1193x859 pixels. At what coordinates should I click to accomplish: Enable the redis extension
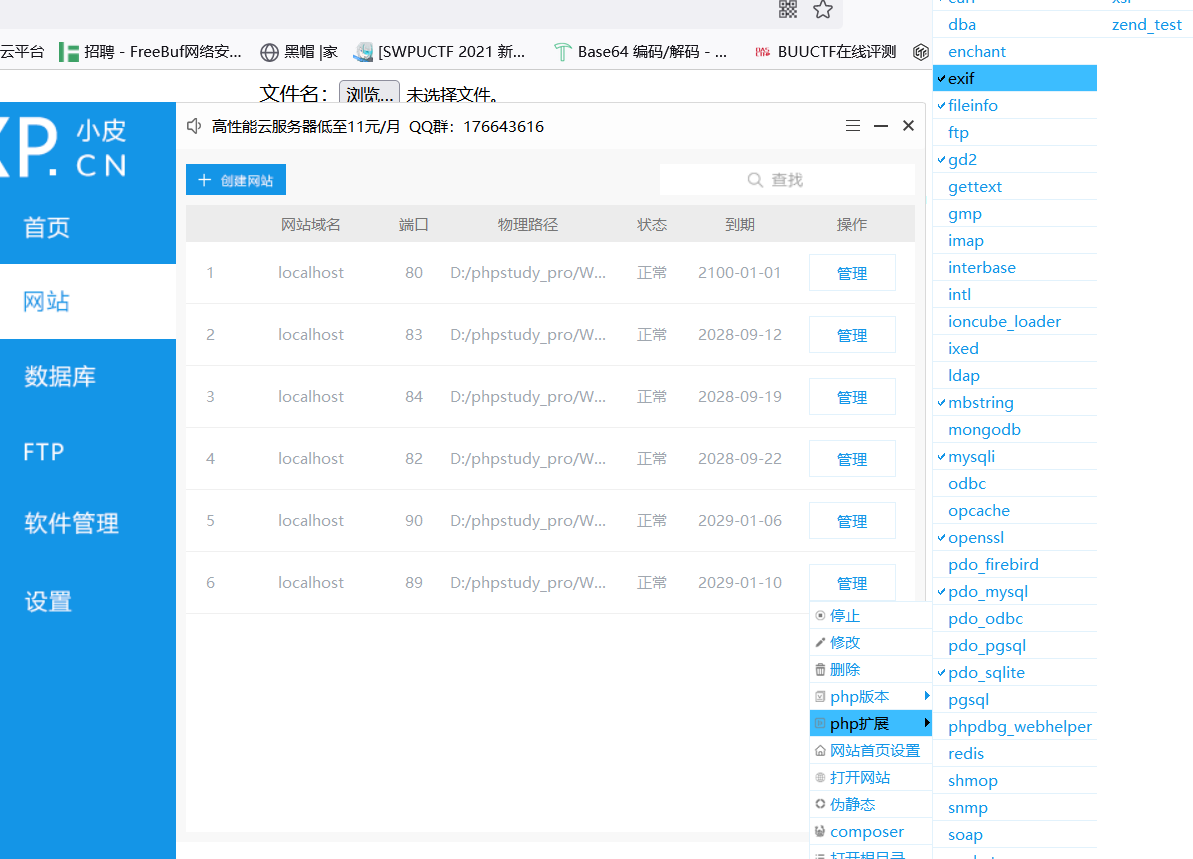click(1015, 753)
